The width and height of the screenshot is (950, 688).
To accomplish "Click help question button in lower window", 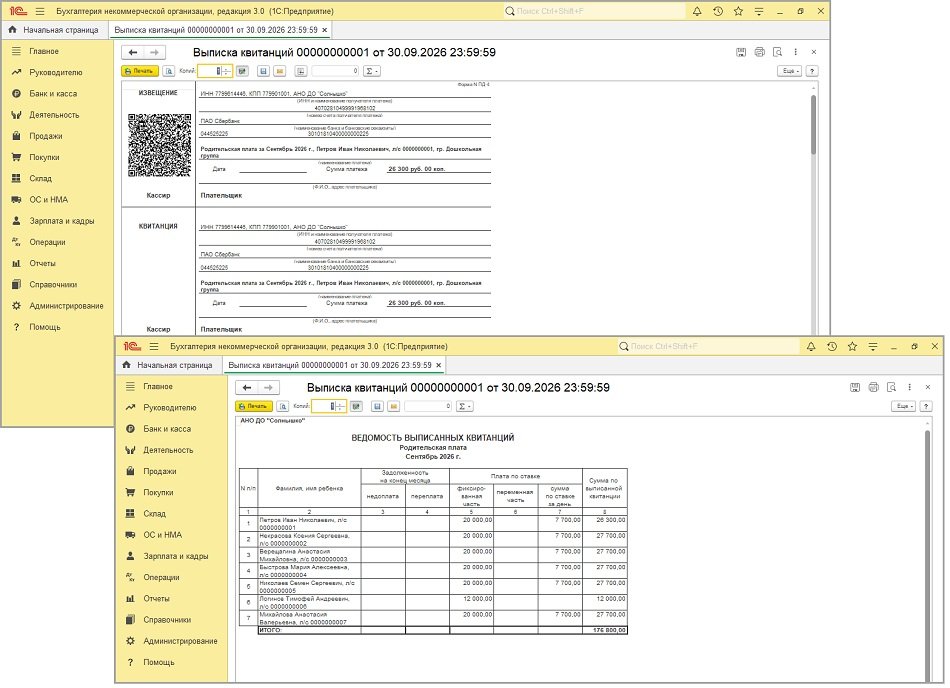I will coord(926,406).
